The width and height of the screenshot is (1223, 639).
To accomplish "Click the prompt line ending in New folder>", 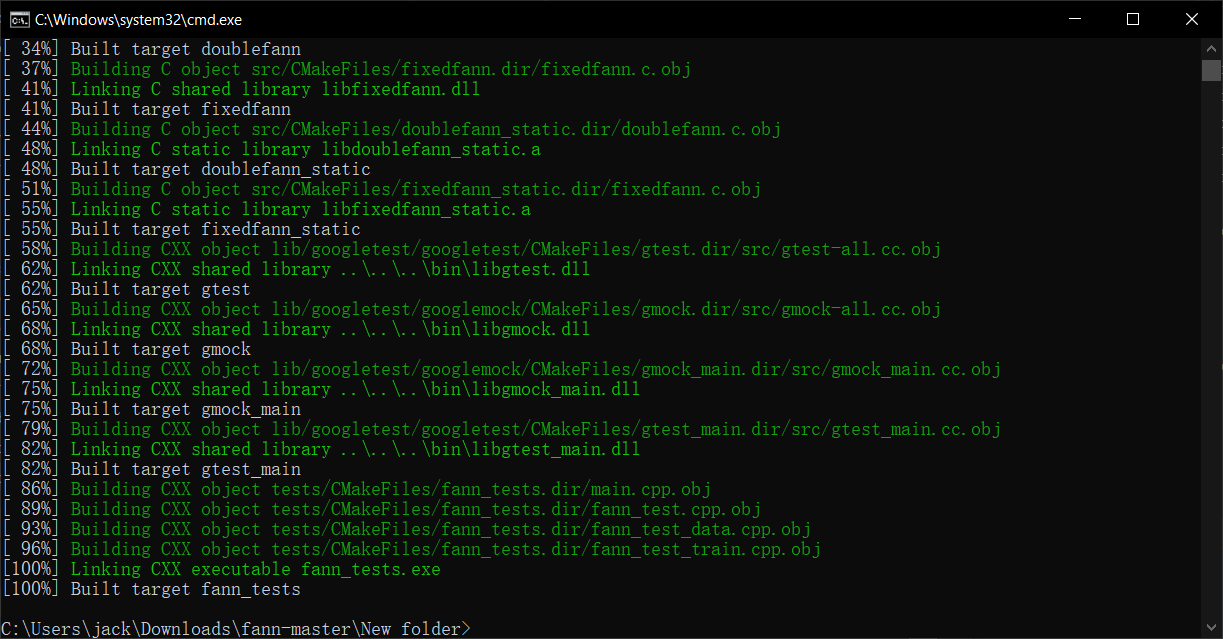I will [236, 629].
